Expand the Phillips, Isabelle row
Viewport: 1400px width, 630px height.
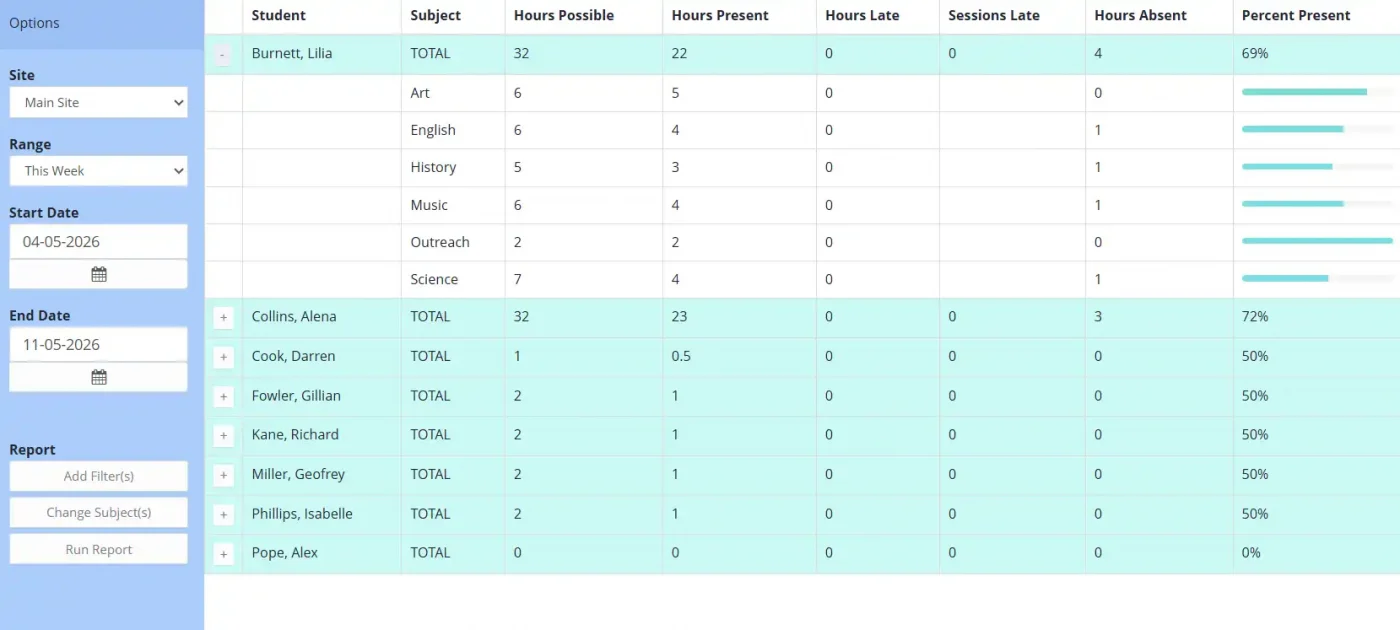tap(223, 515)
